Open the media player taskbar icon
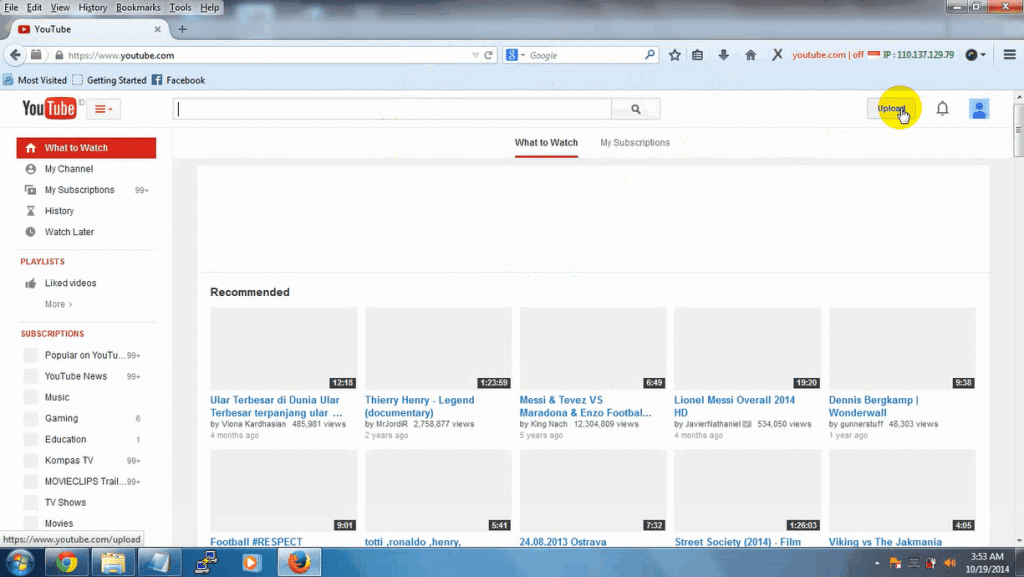Viewport: 1024px width, 577px height. 250,563
